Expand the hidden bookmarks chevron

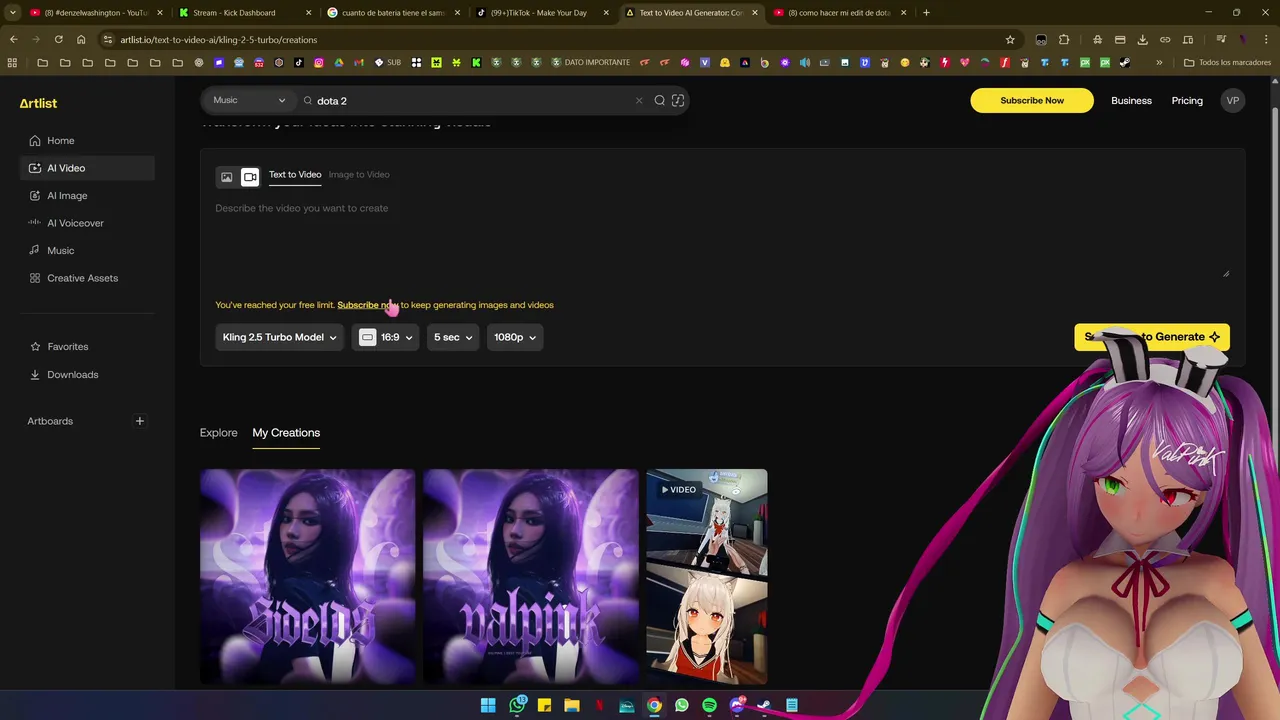click(x=1159, y=62)
